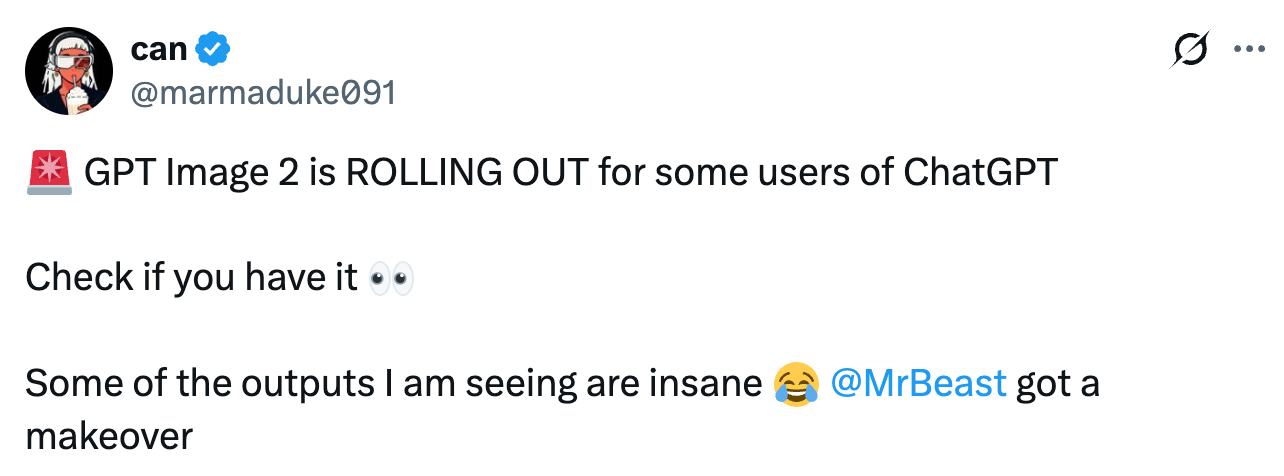Click the eyes emoji after "have it"
This screenshot has width=1284, height=476.
391,278
